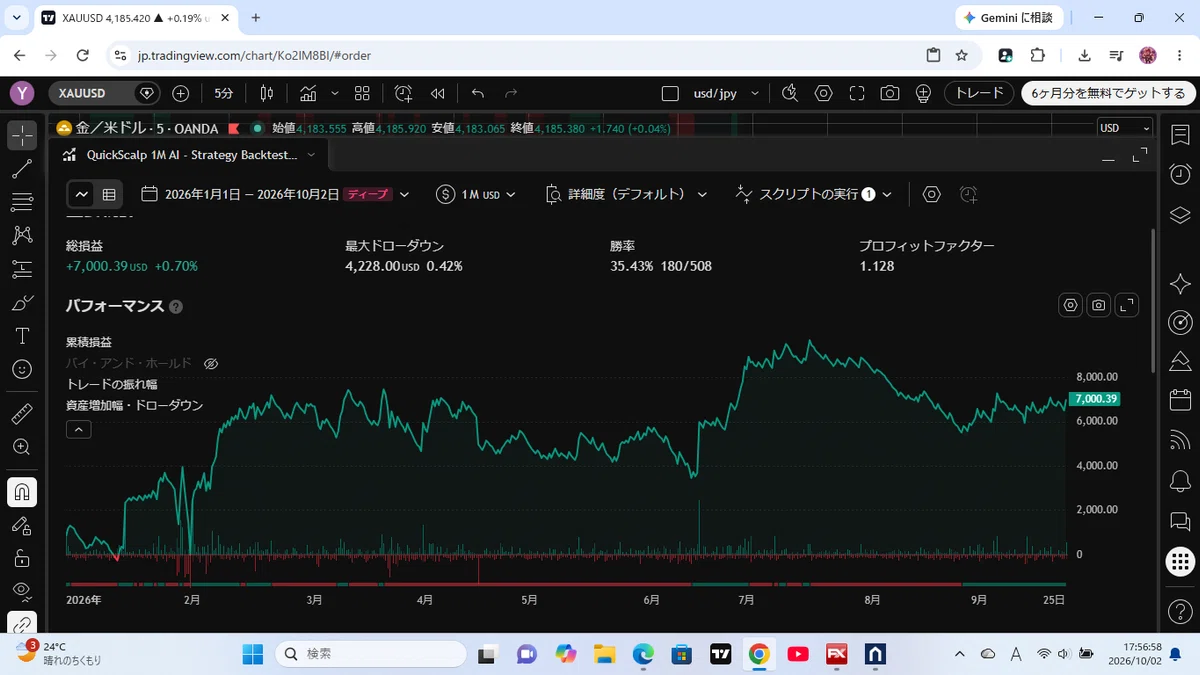Open the economic calendar in right sidebar
The image size is (1200, 675).
[1180, 400]
